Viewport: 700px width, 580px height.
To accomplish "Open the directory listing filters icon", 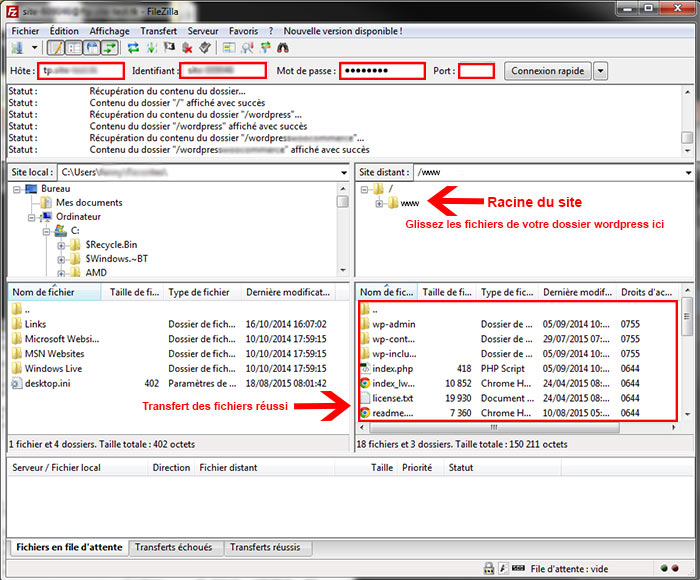I will (x=229, y=47).
